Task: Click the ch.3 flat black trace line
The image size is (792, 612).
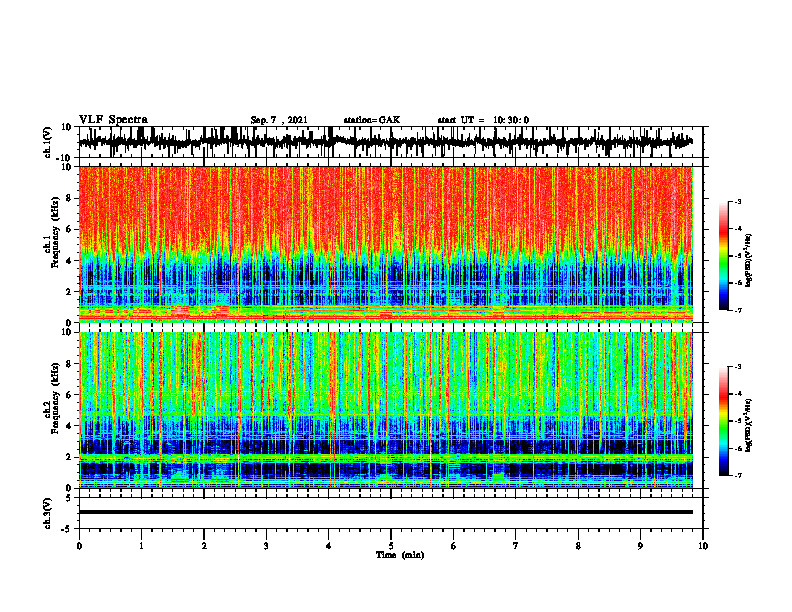Action: [385, 512]
